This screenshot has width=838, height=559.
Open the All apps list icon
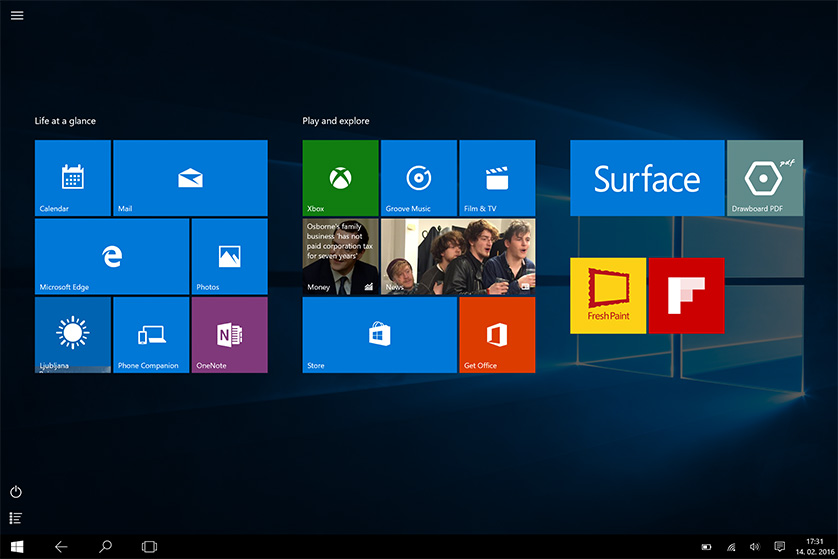16,518
